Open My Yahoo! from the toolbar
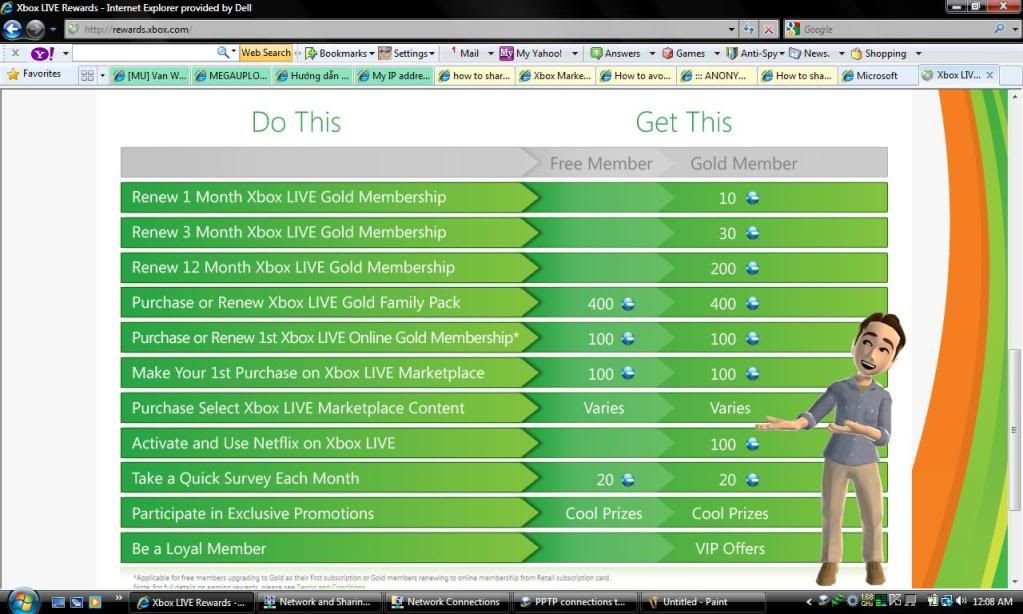 (531, 54)
